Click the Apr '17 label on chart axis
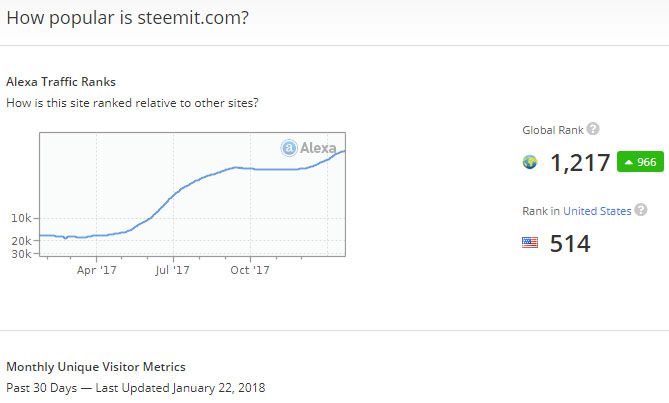Viewport: 669px width, 403px height. point(96,269)
